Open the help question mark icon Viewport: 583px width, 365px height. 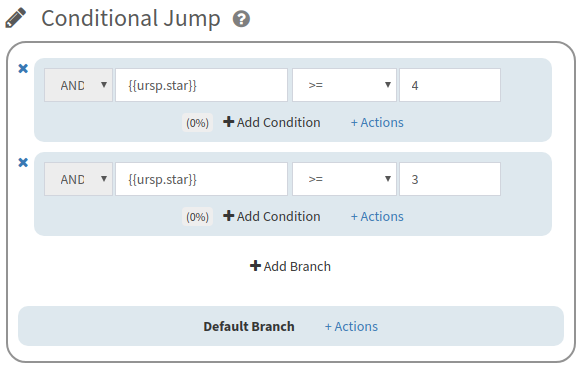click(x=241, y=19)
